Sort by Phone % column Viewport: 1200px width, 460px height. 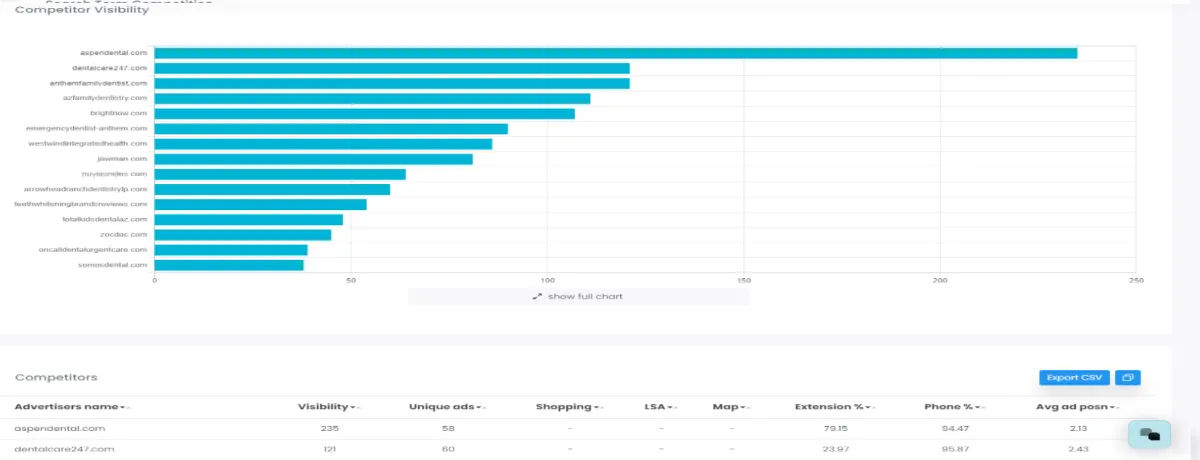(955, 407)
